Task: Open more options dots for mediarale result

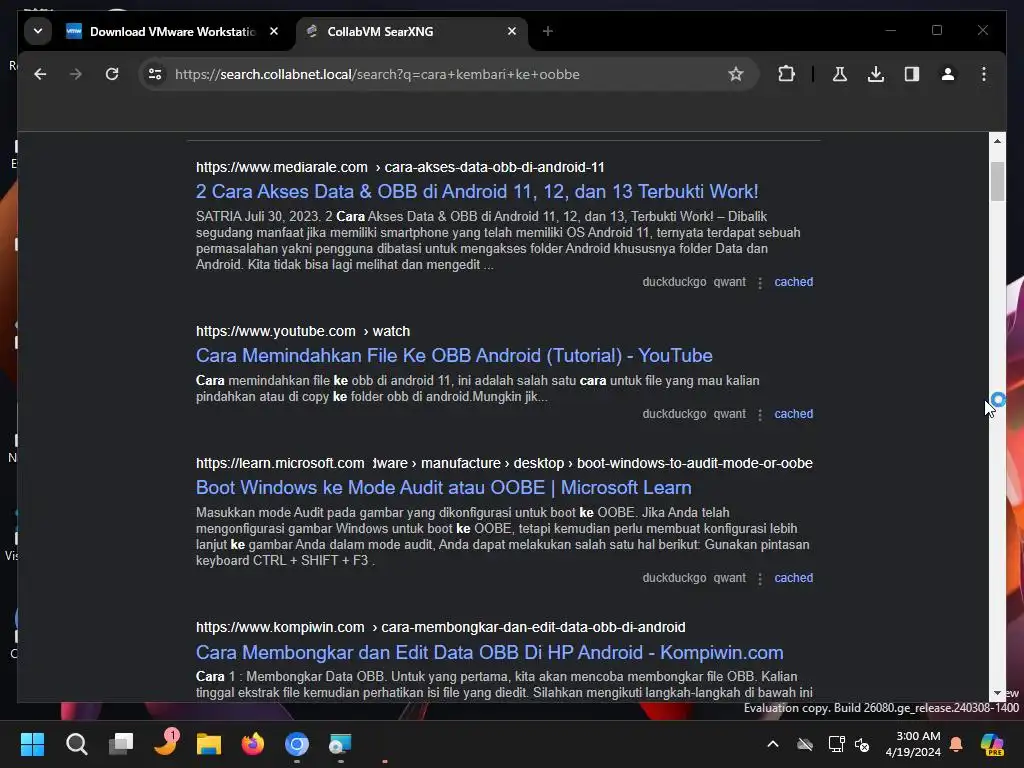Action: [x=760, y=283]
